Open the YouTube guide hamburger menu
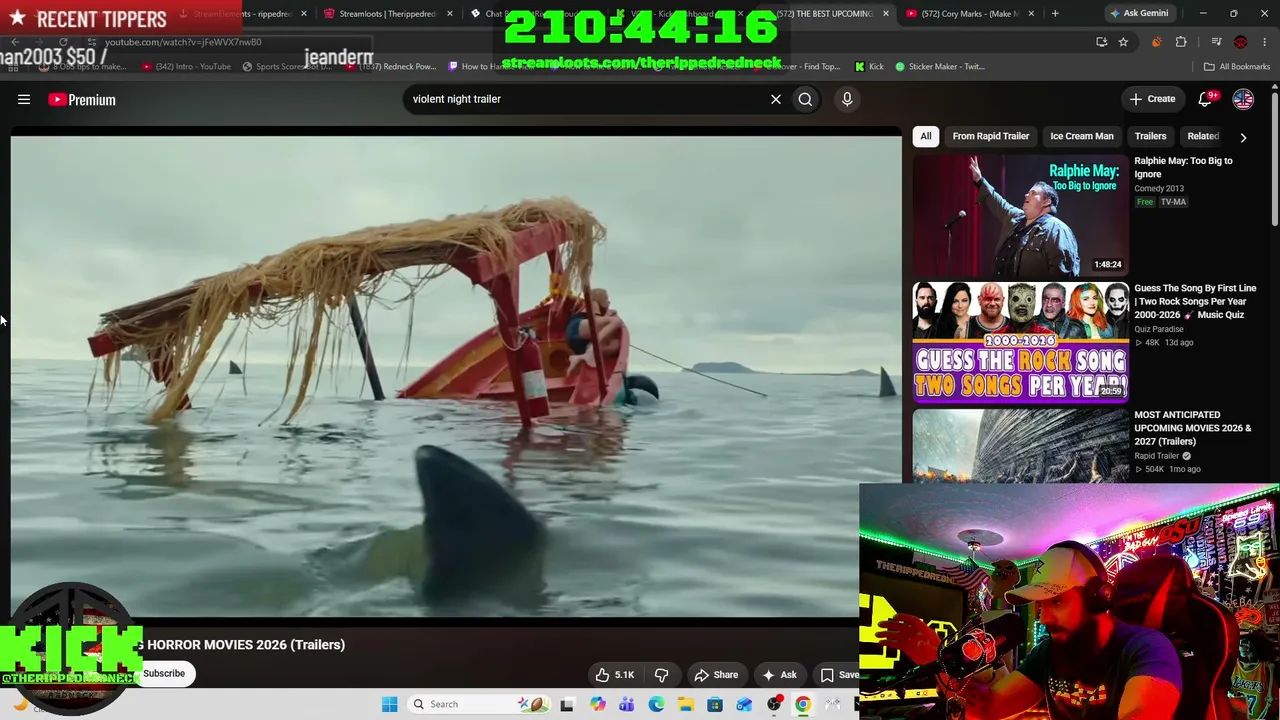The width and height of the screenshot is (1280, 720). coord(24,99)
